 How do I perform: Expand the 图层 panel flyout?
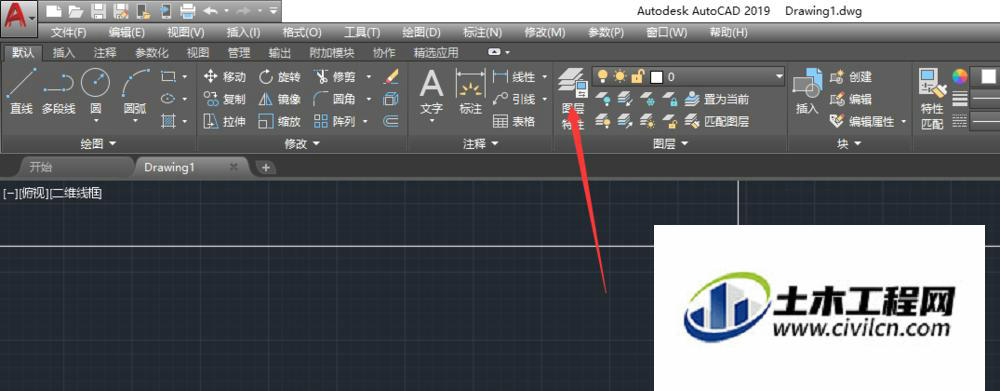pyautogui.click(x=671, y=144)
